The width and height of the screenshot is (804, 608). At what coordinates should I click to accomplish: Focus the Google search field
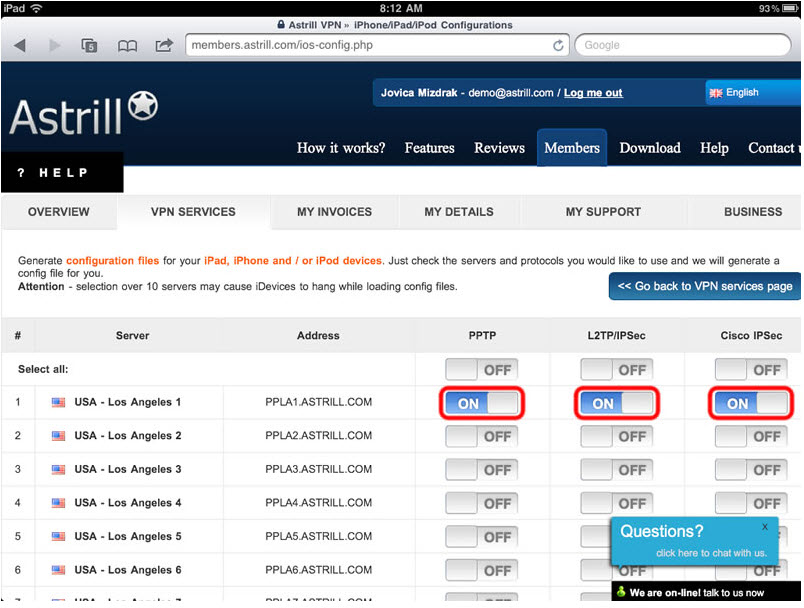tap(683, 45)
